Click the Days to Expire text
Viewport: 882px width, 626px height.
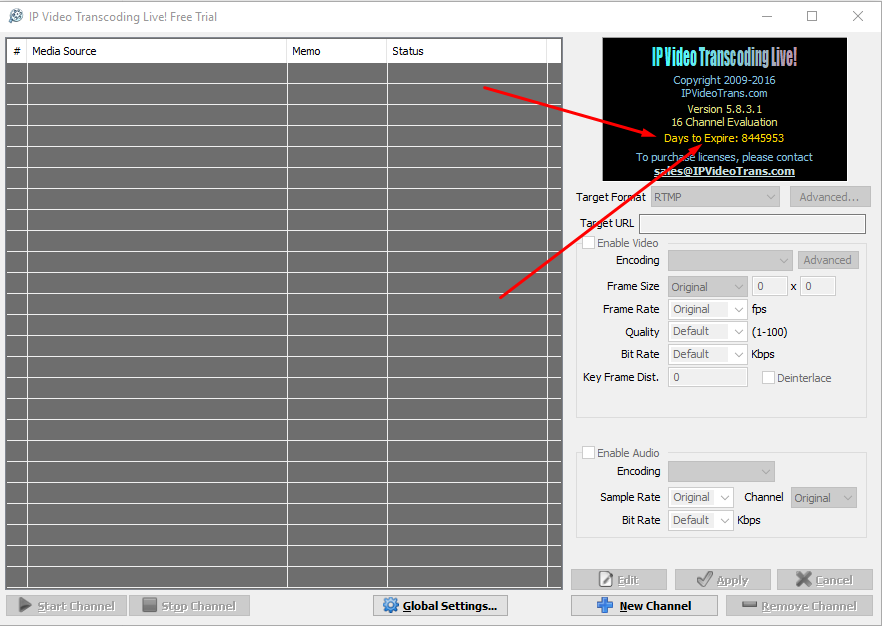pyautogui.click(x=724, y=138)
